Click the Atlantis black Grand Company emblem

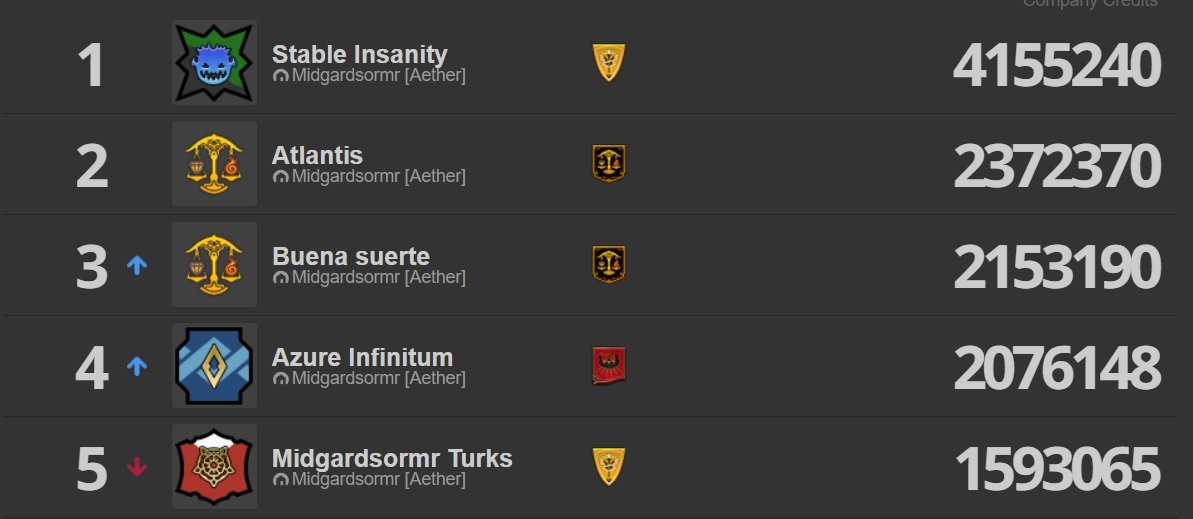[x=609, y=164]
